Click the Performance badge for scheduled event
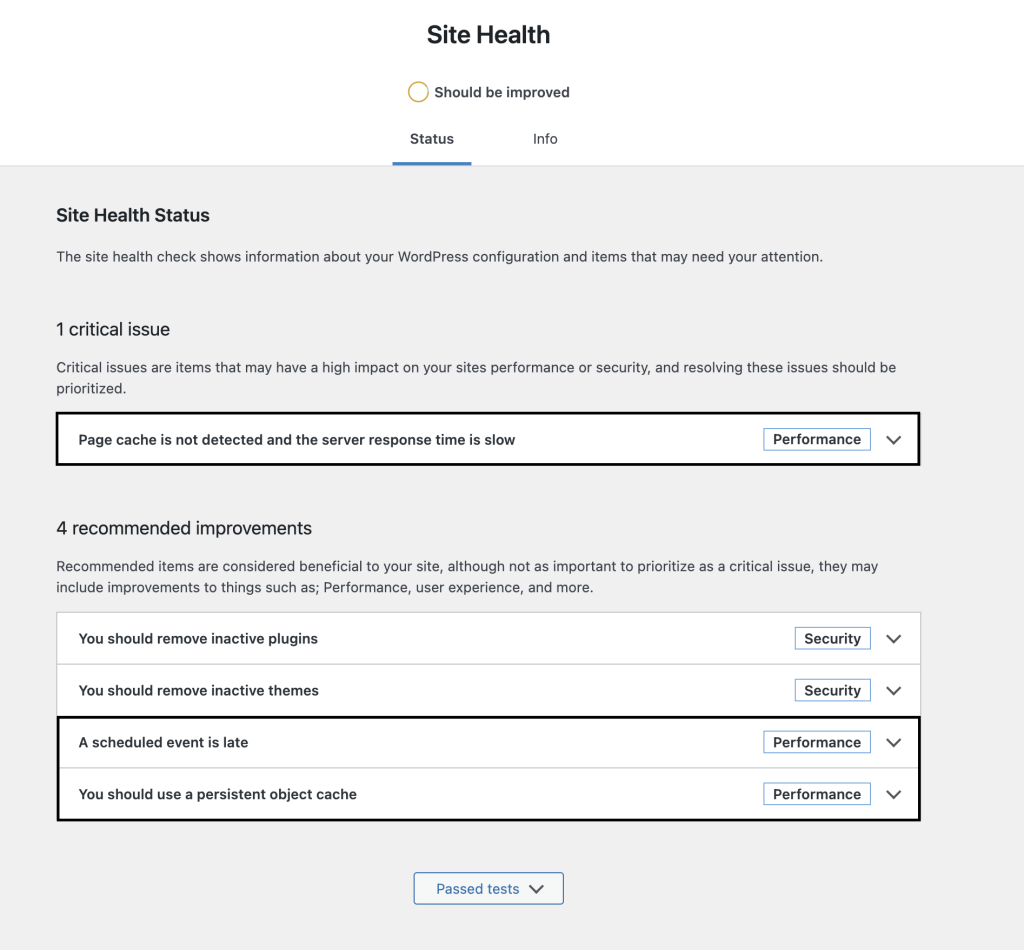 [817, 743]
